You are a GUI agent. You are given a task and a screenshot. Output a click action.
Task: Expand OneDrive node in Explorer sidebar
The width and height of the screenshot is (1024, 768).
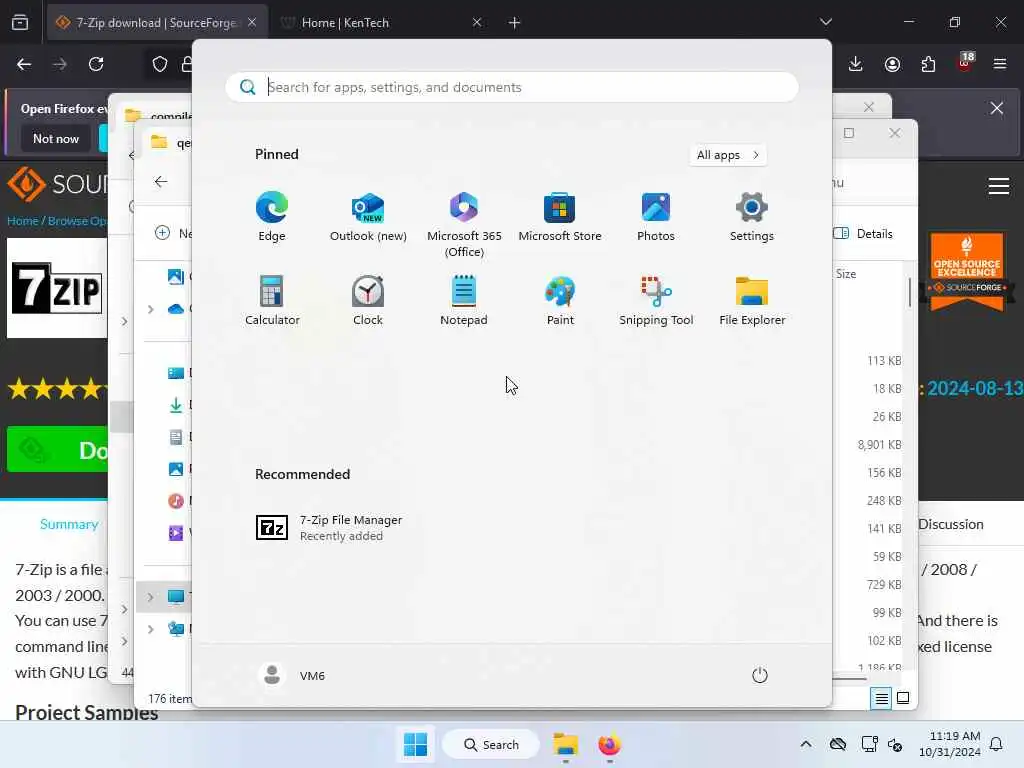(x=151, y=309)
